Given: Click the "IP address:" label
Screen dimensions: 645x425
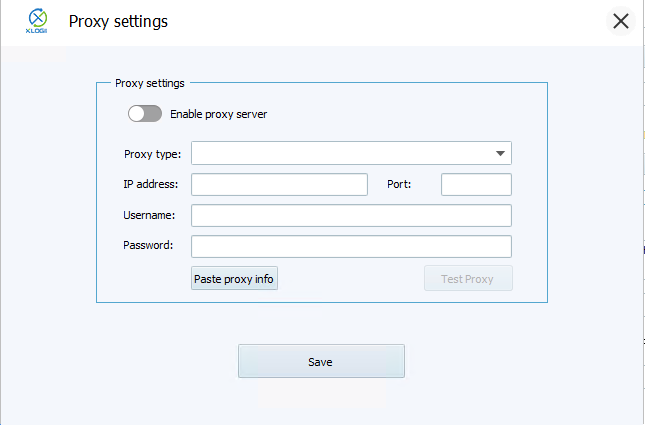Looking at the screenshot, I should tap(150, 184).
